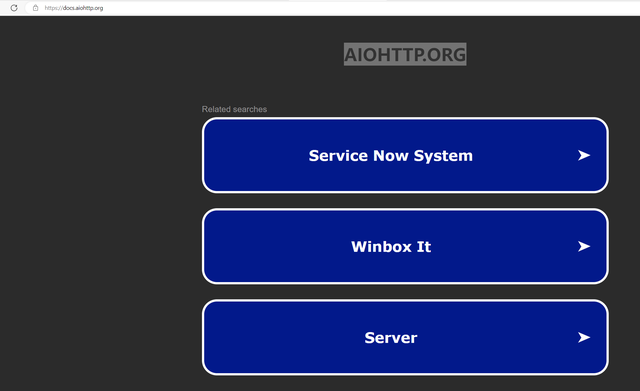Click the arrow on Service Now System

tap(584, 156)
